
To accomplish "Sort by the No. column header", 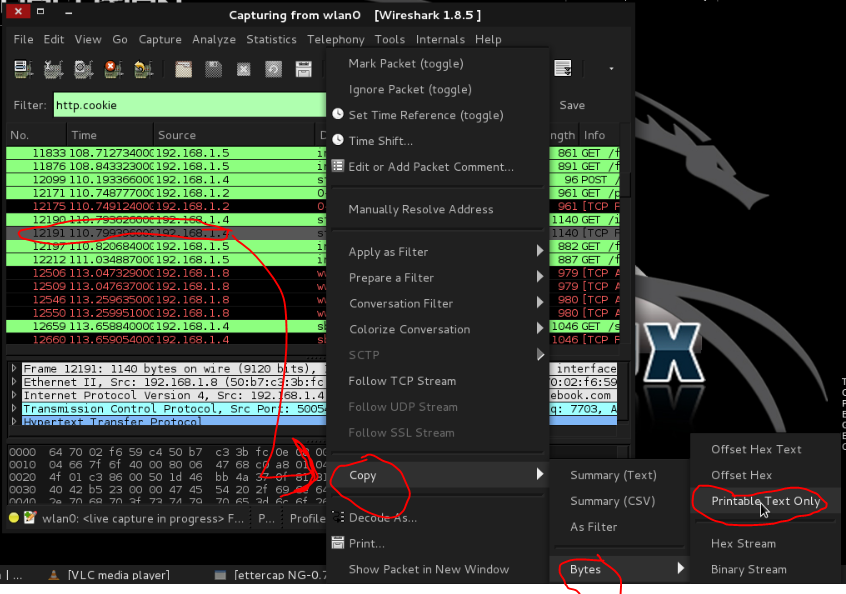I will pyautogui.click(x=36, y=135).
